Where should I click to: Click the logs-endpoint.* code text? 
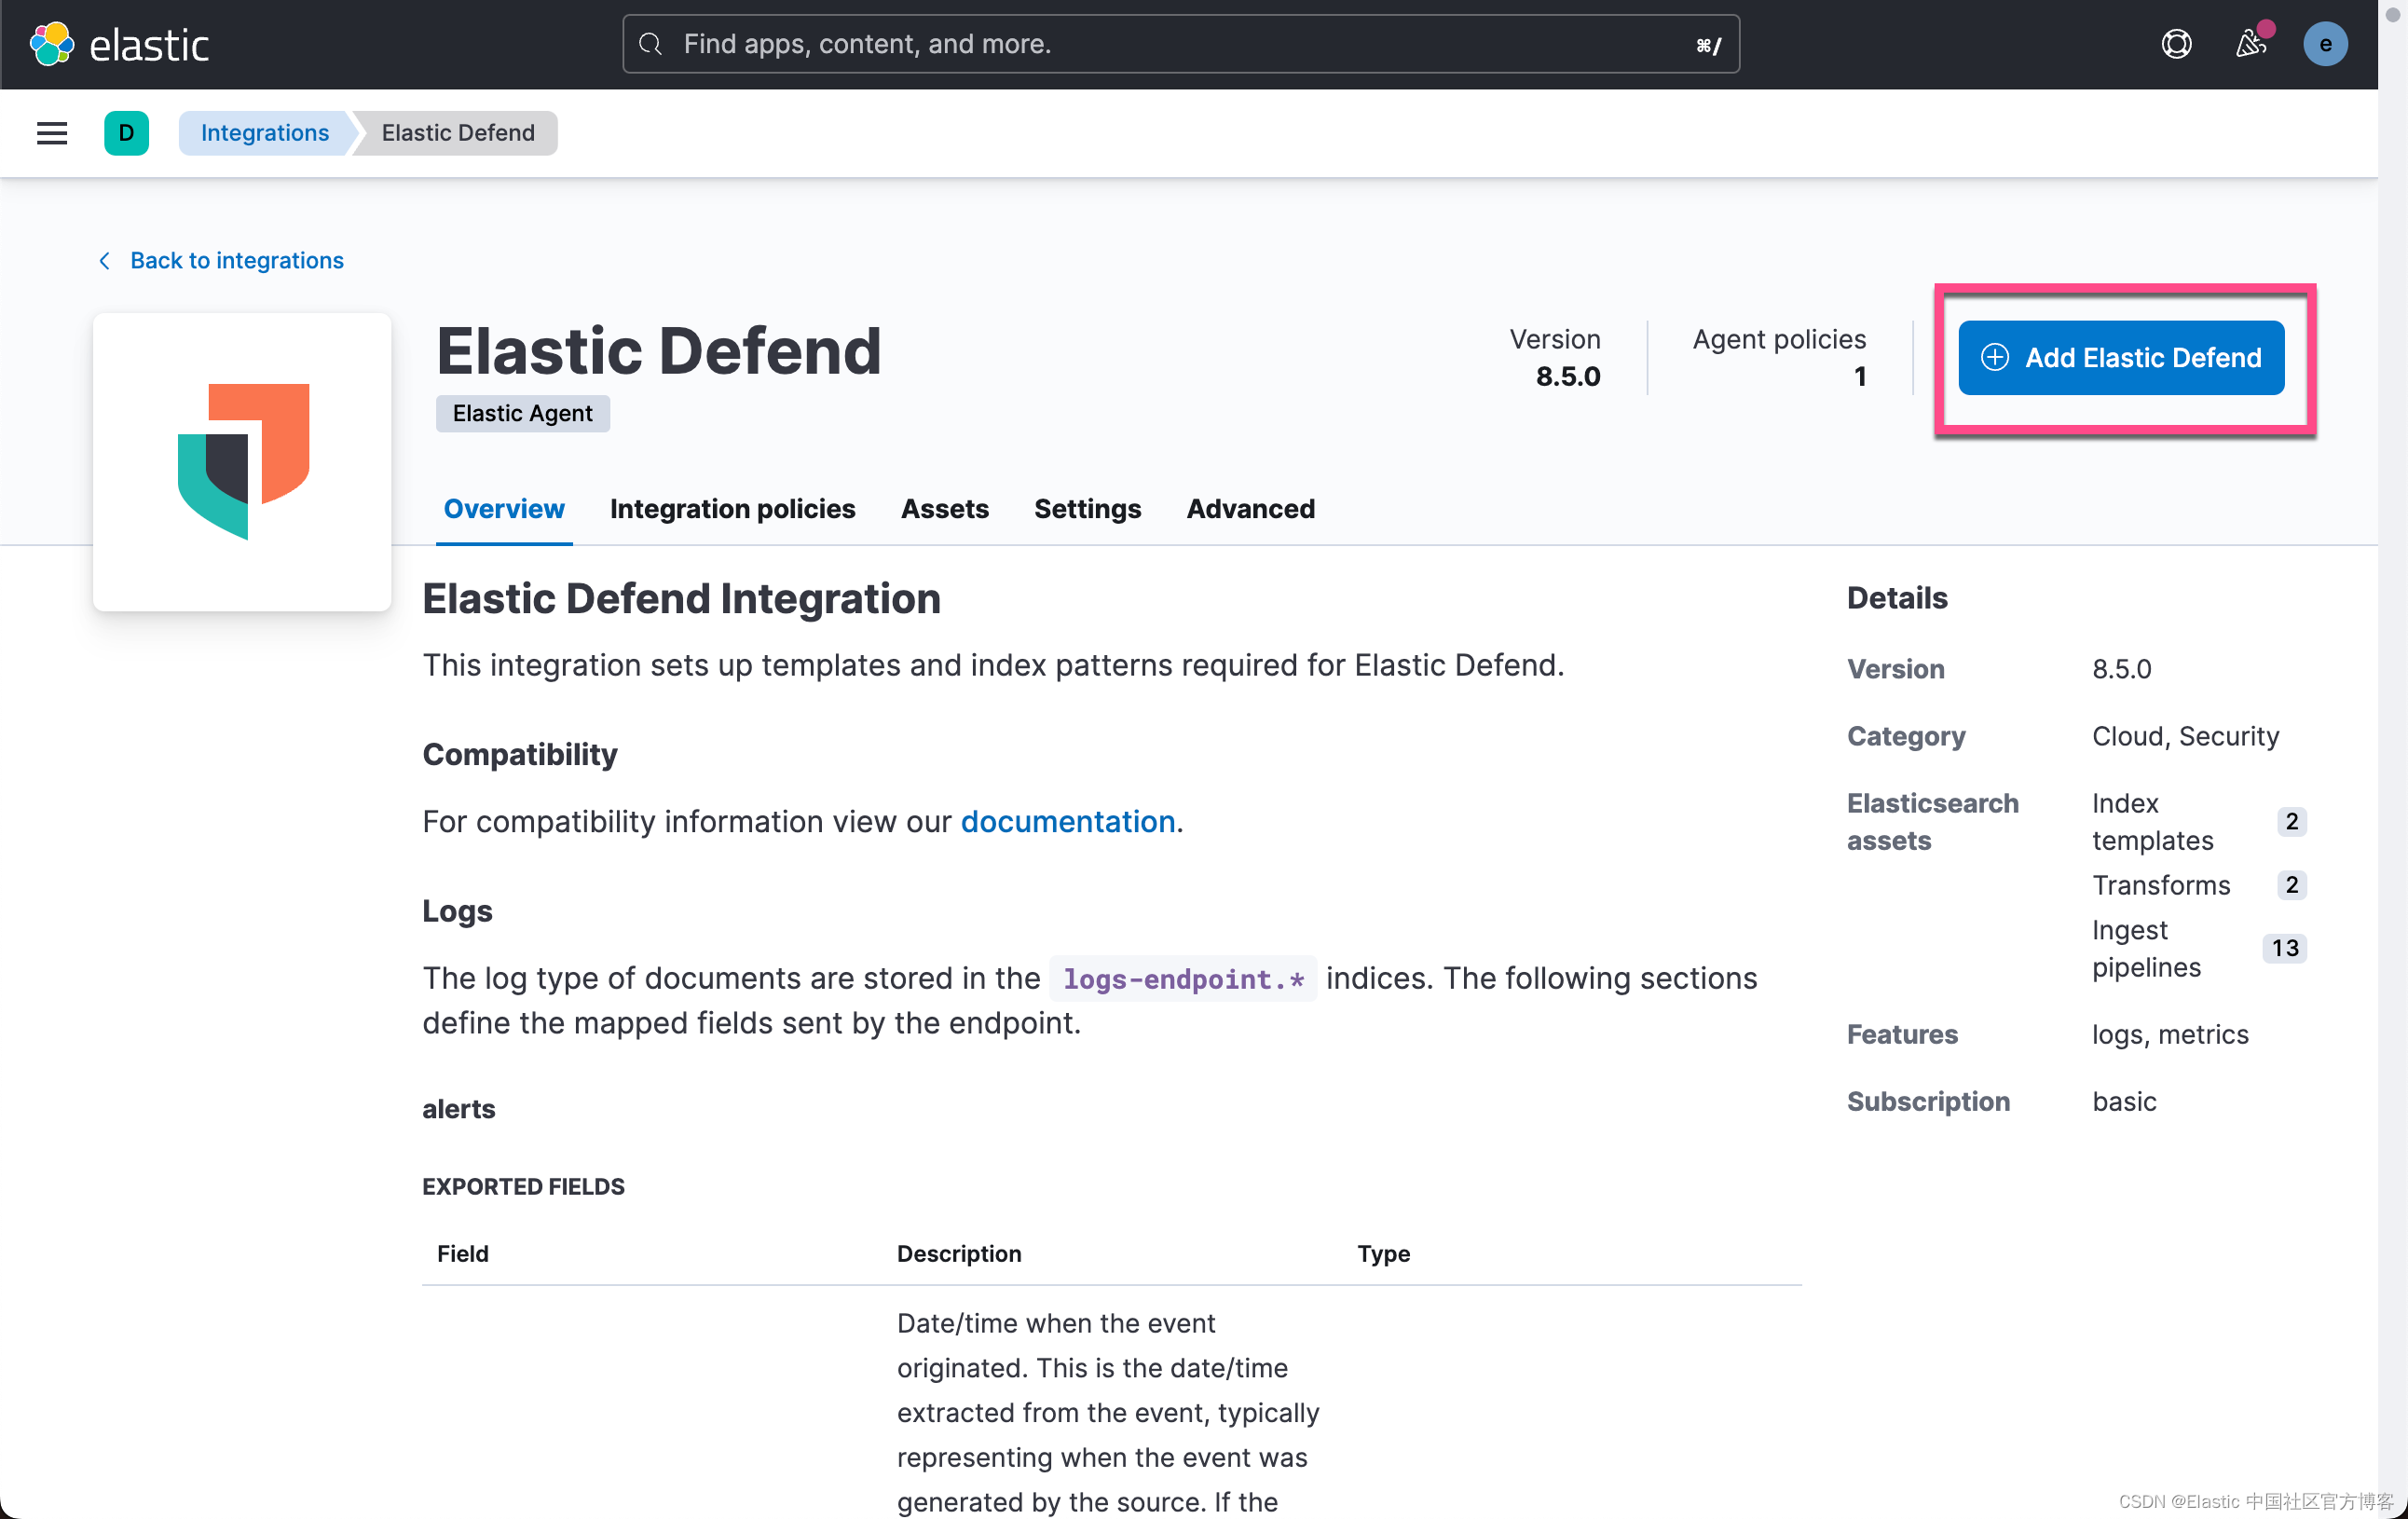coord(1183,978)
